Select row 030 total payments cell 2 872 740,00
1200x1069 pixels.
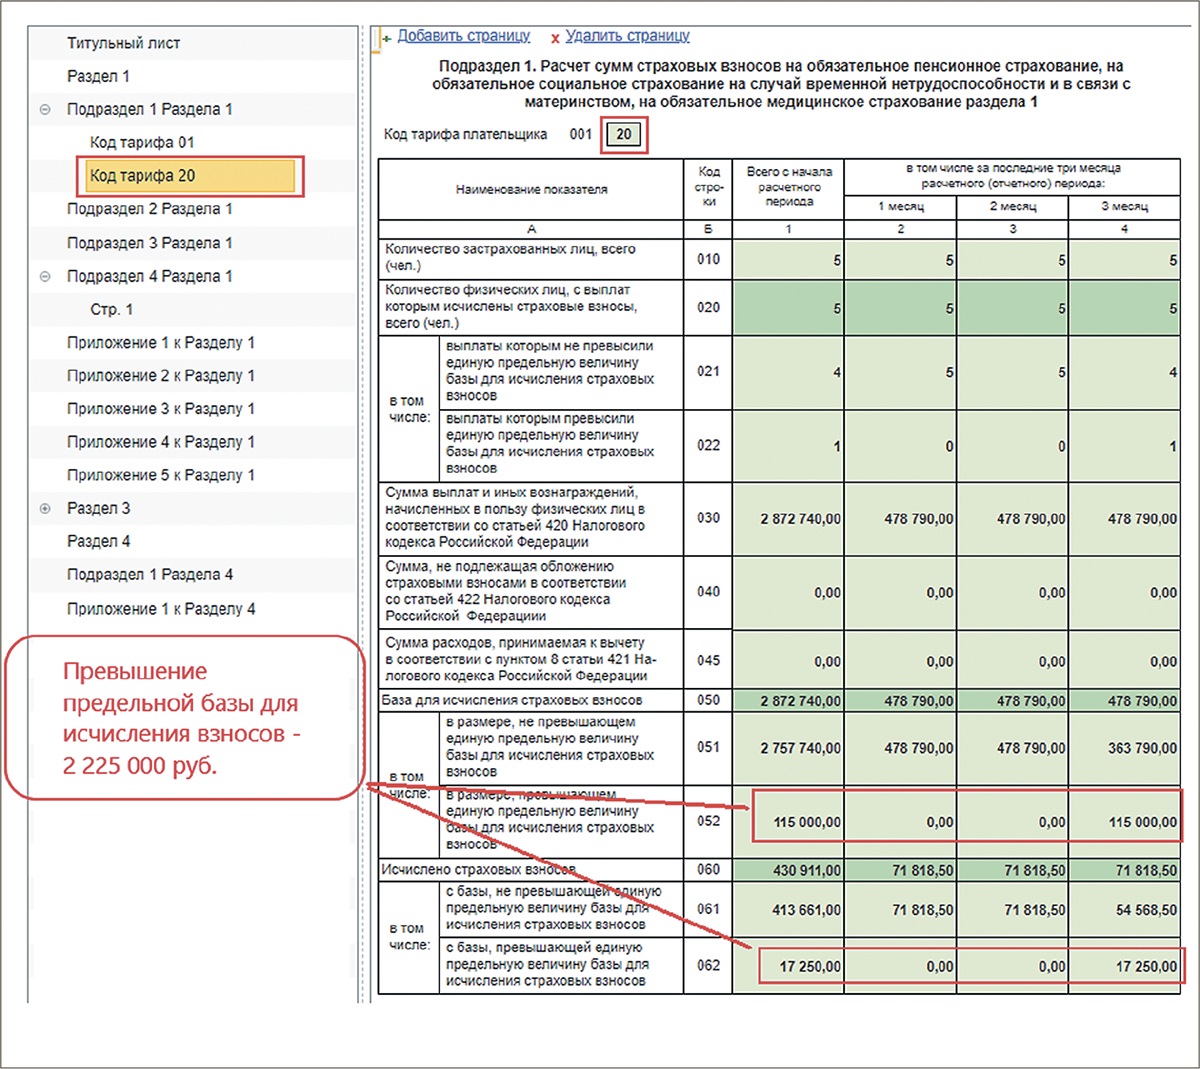pyautogui.click(x=788, y=519)
